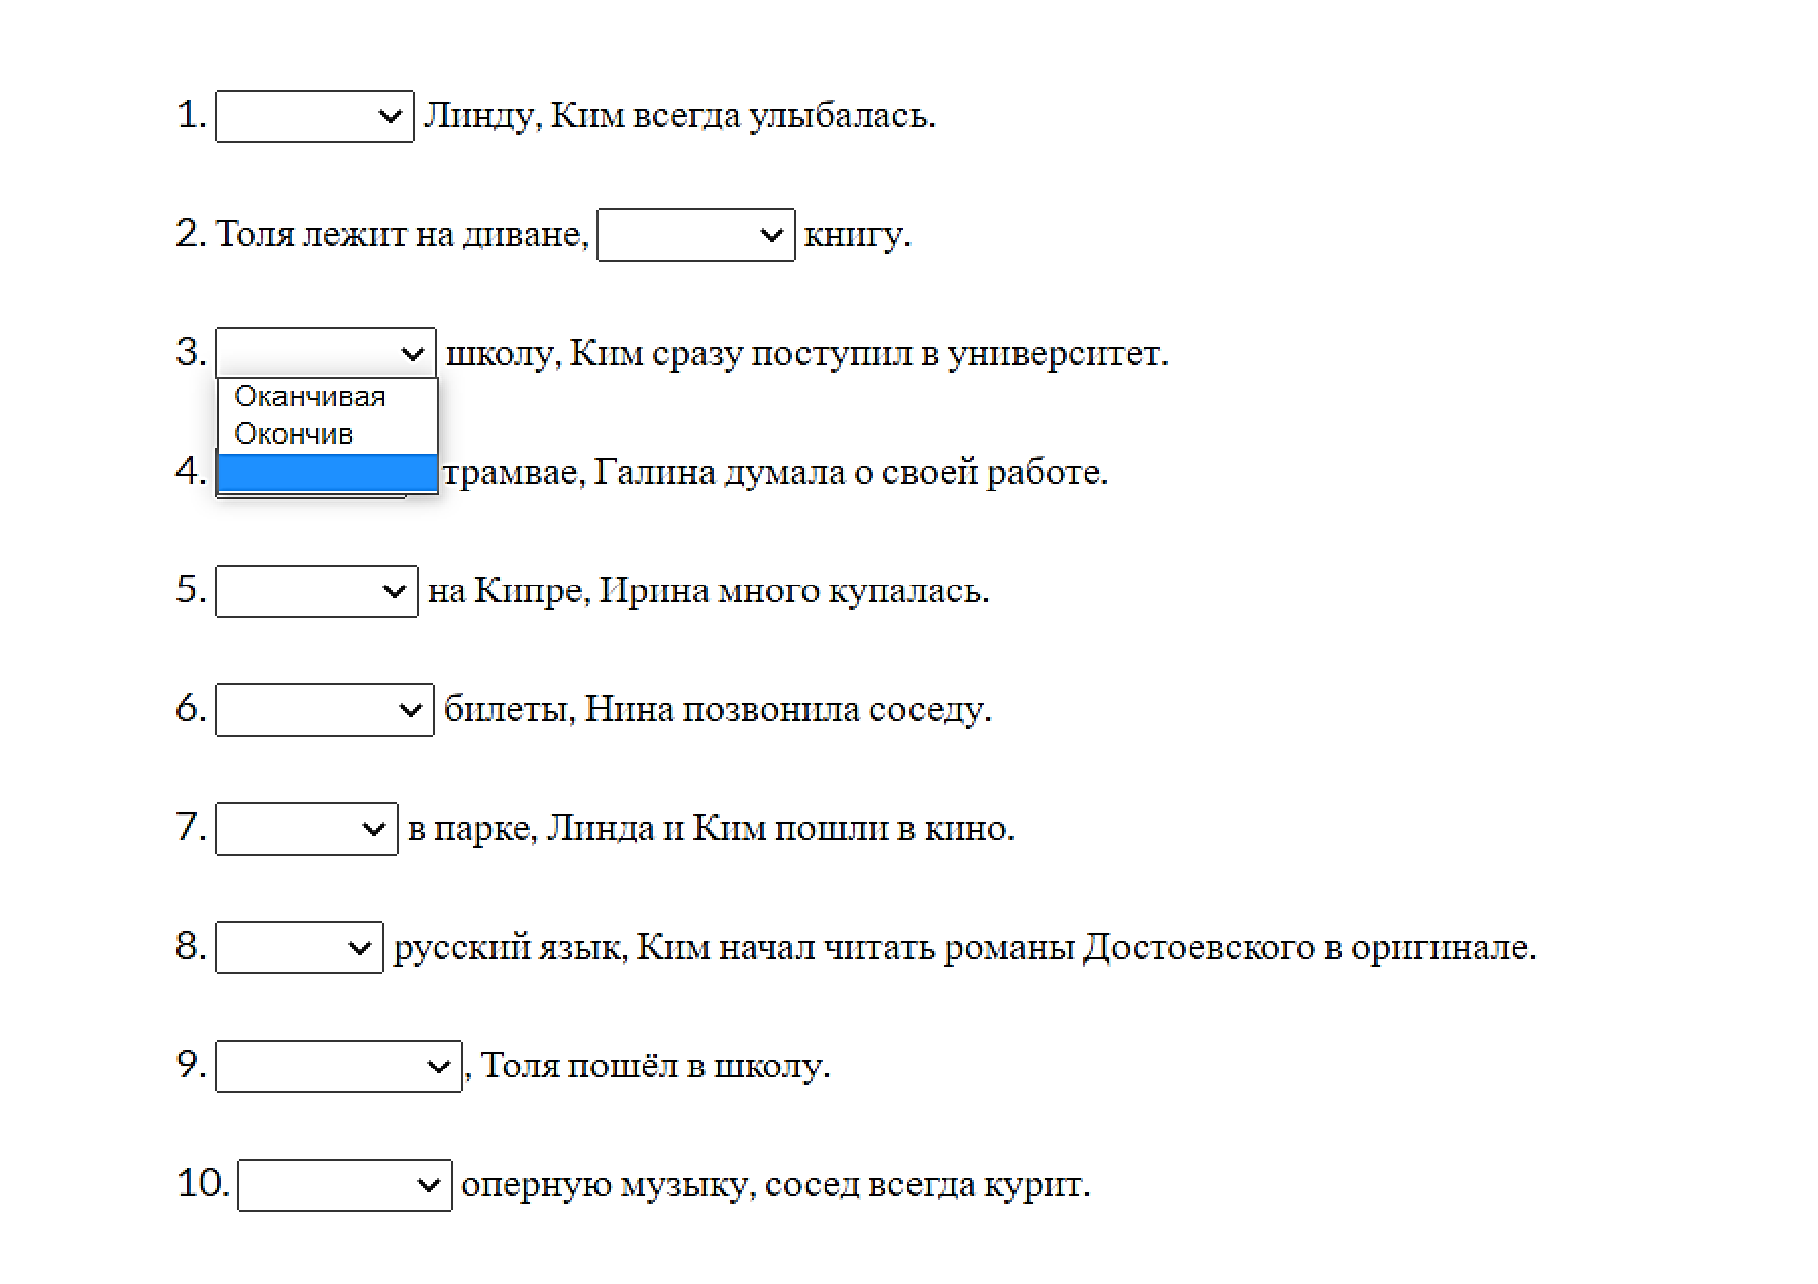Image resolution: width=1818 pixels, height=1284 pixels.
Task: Click the text "Линда и Ким пошли в кино"
Action: [x=780, y=829]
